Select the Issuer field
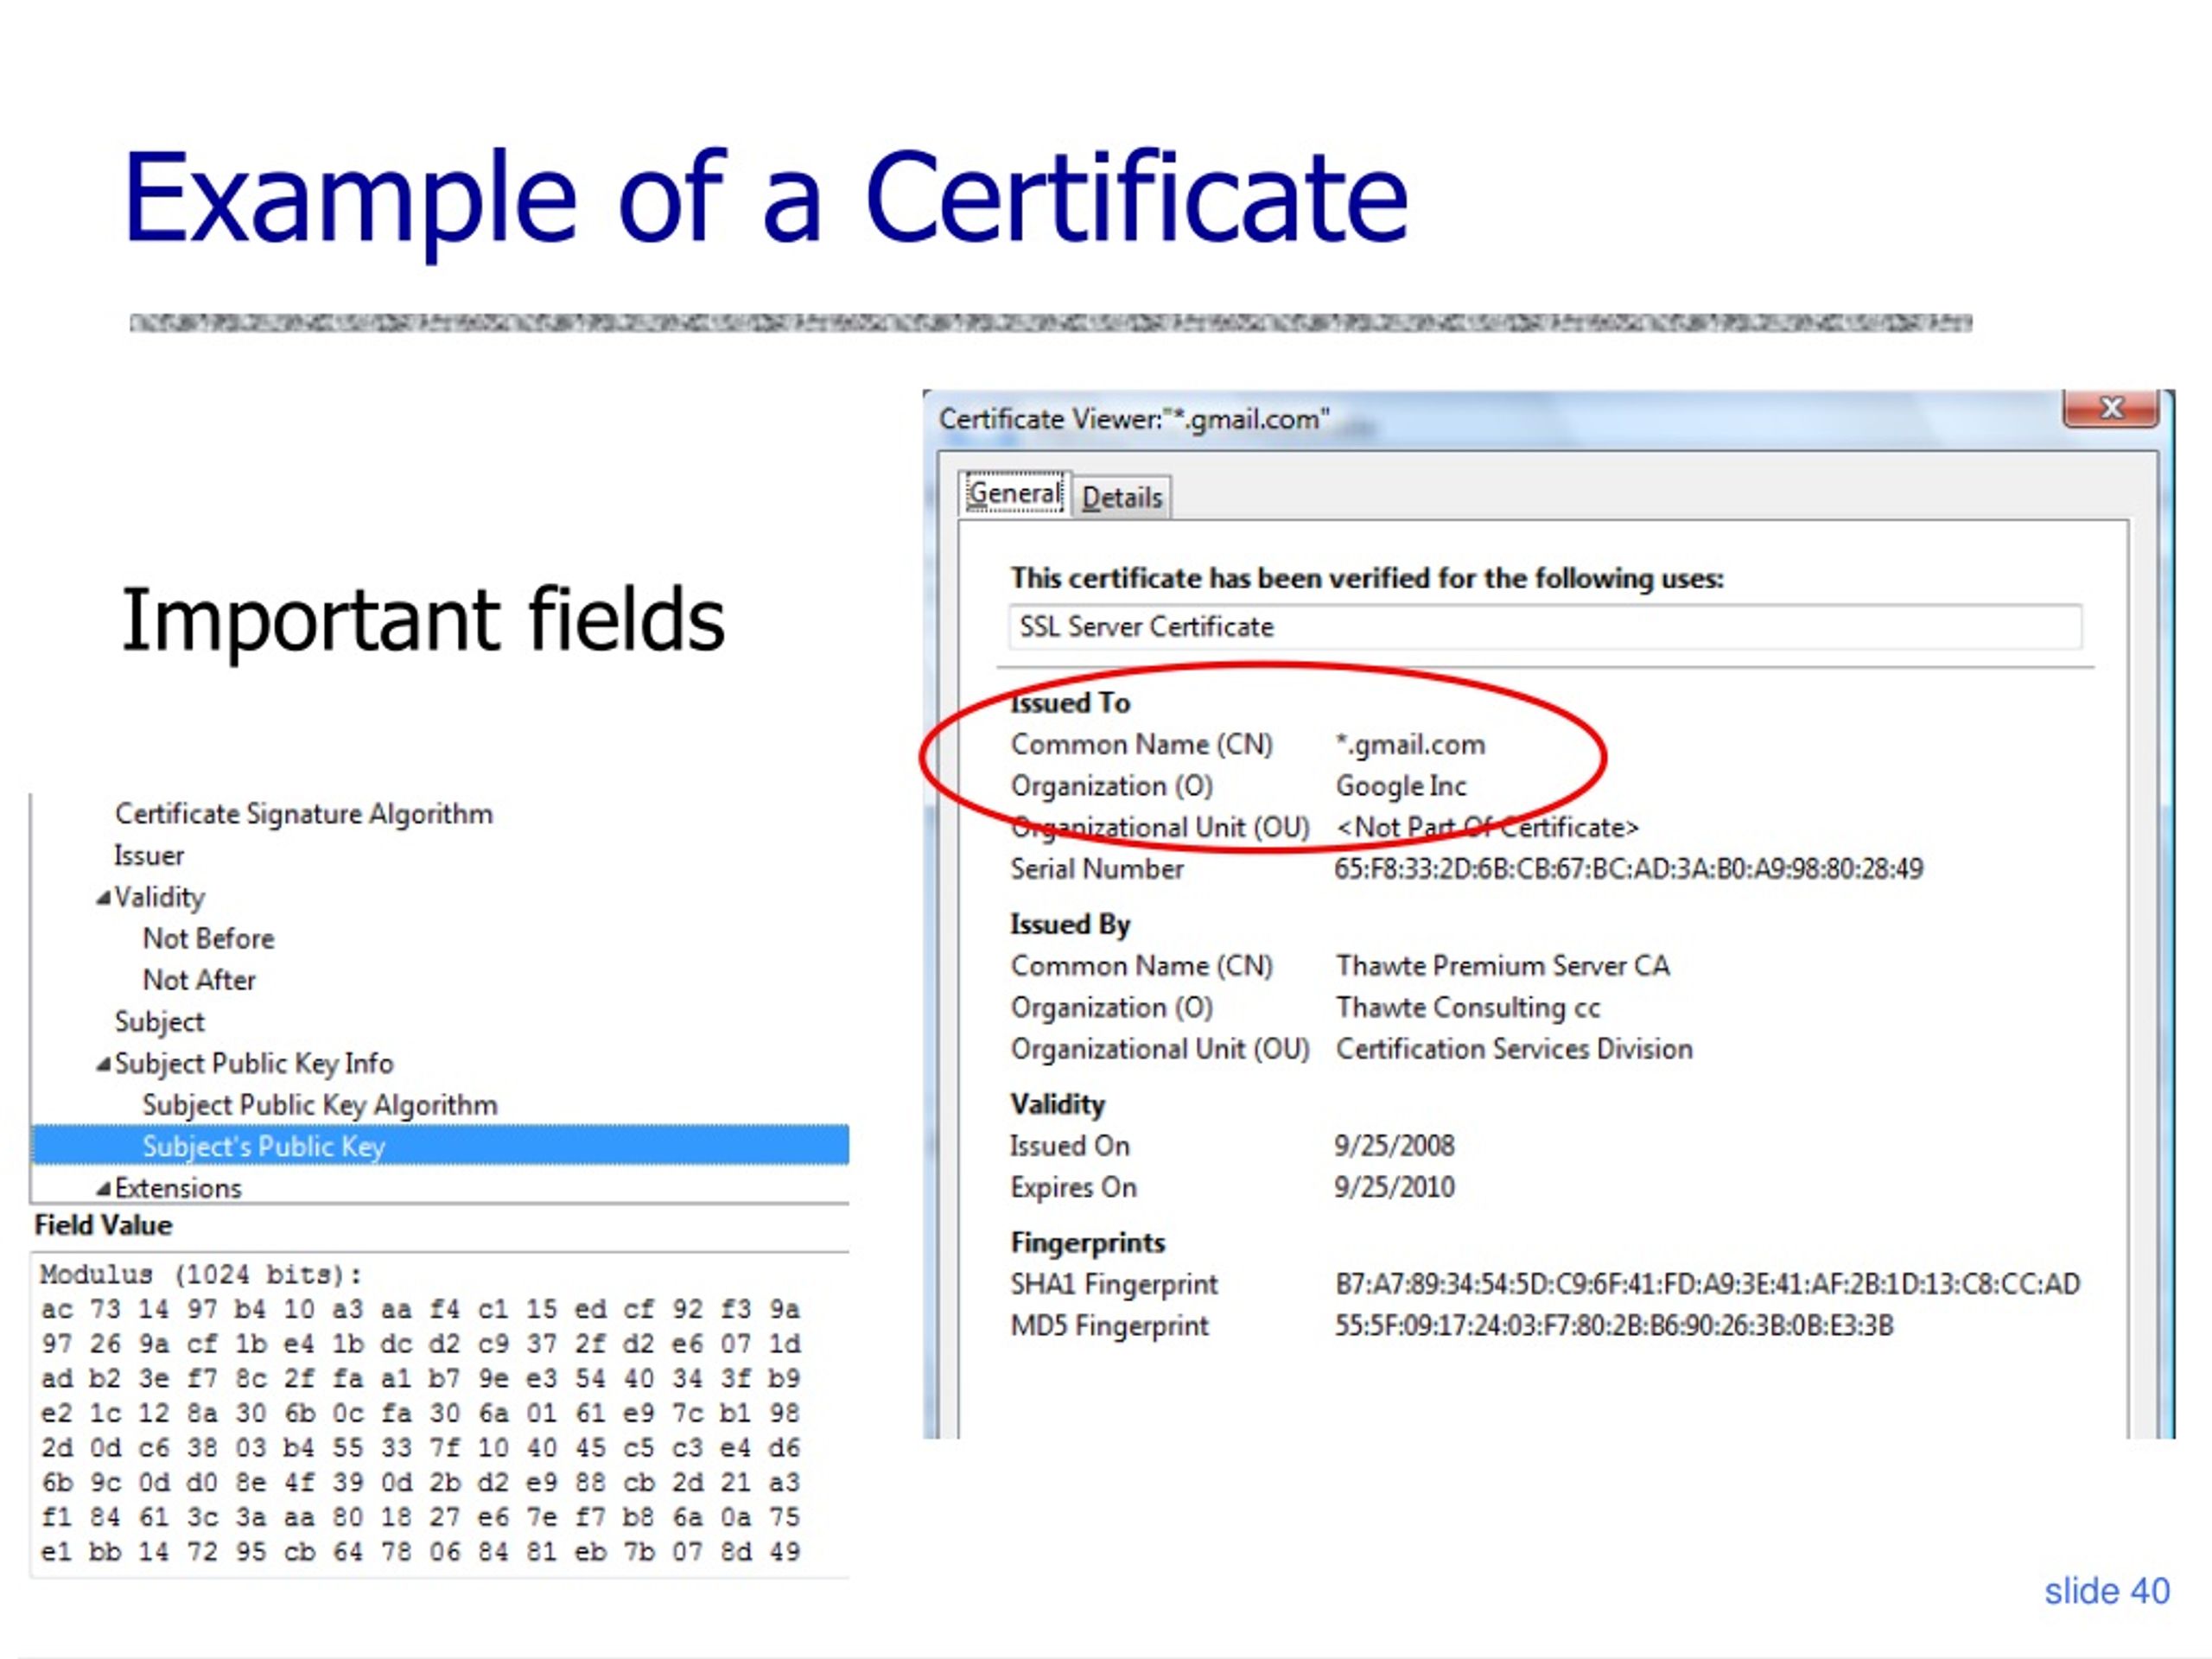 click(149, 856)
